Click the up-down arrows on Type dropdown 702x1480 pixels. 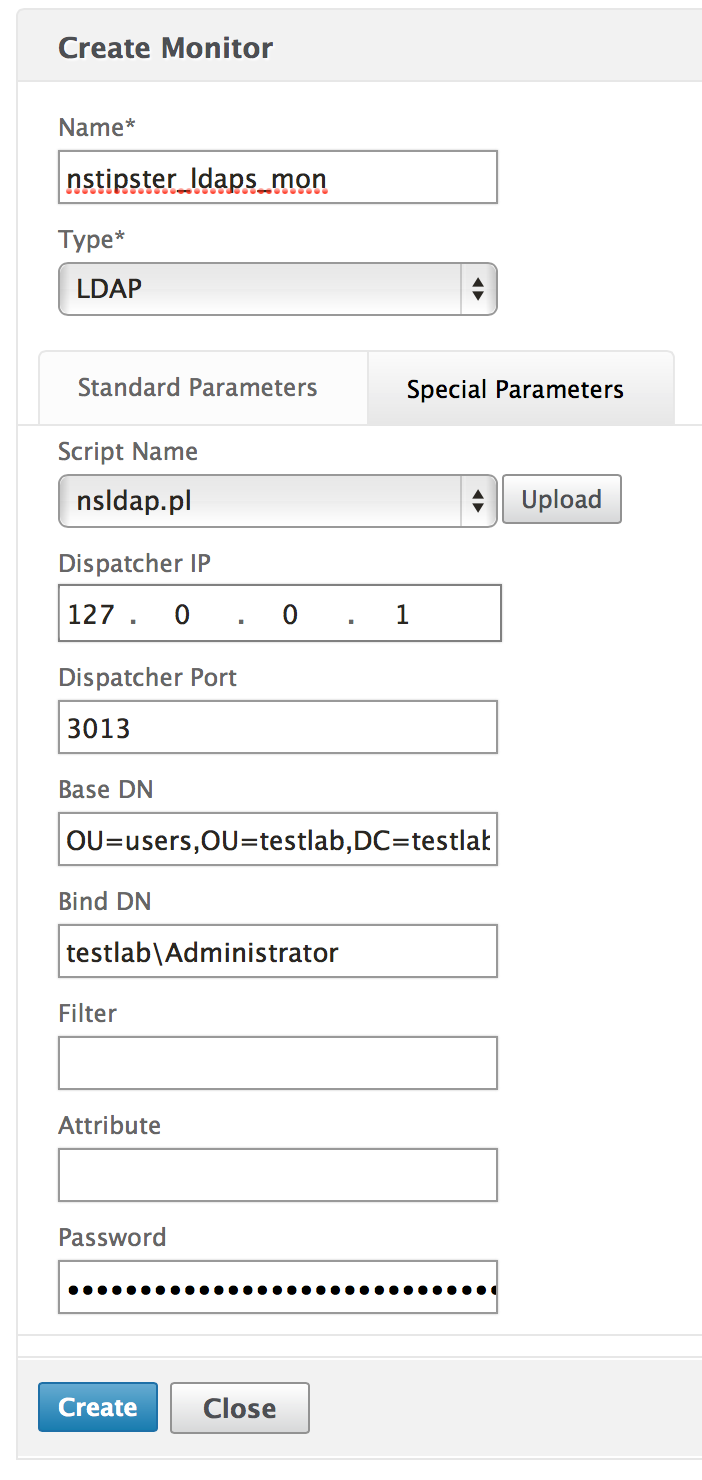pos(478,289)
